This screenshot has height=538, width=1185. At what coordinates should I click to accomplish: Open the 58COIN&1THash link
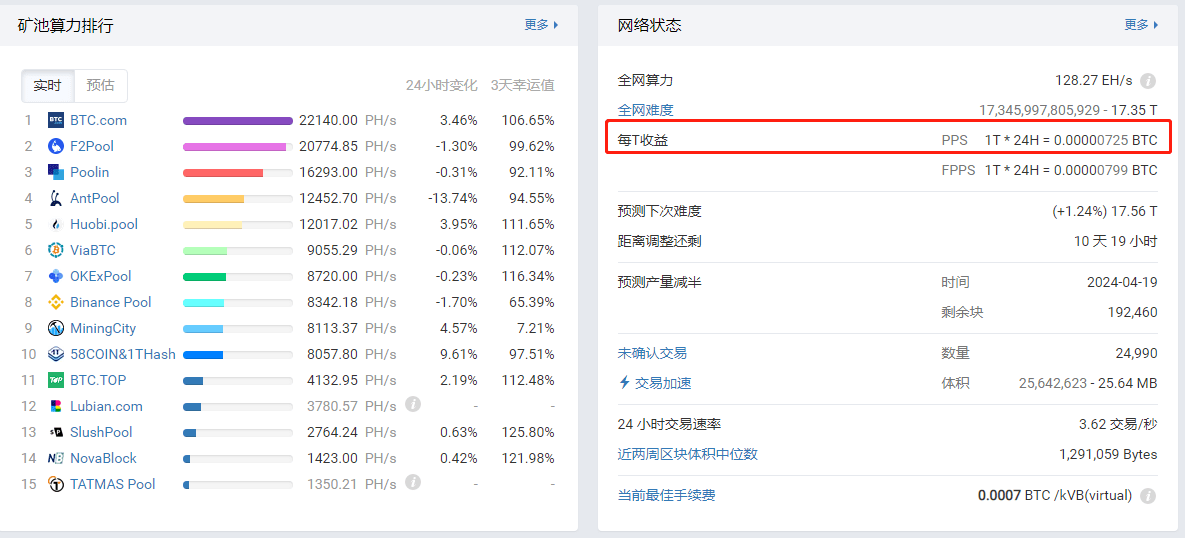pyautogui.click(x=123, y=354)
